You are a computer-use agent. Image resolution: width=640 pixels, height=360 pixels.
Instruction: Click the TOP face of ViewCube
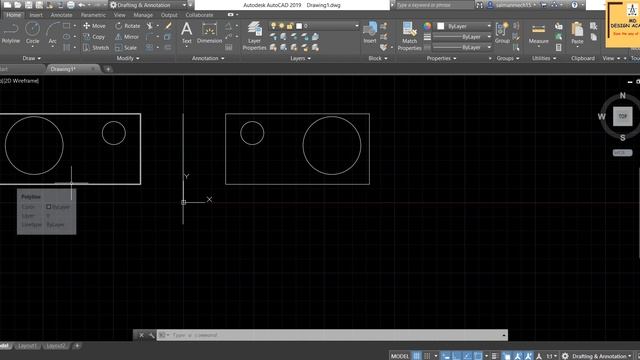click(x=622, y=116)
